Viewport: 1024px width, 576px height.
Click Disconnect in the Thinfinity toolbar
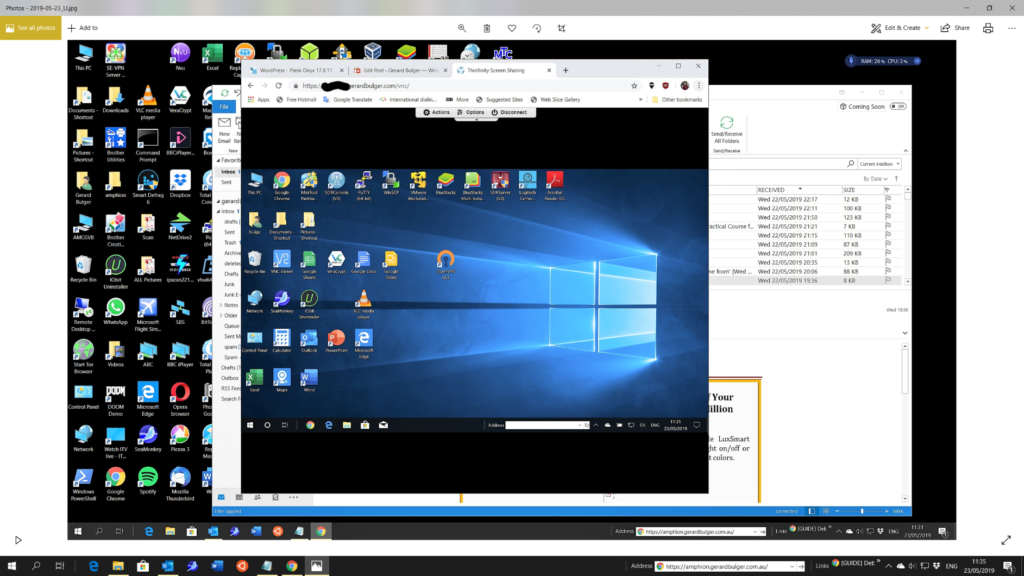click(x=509, y=112)
